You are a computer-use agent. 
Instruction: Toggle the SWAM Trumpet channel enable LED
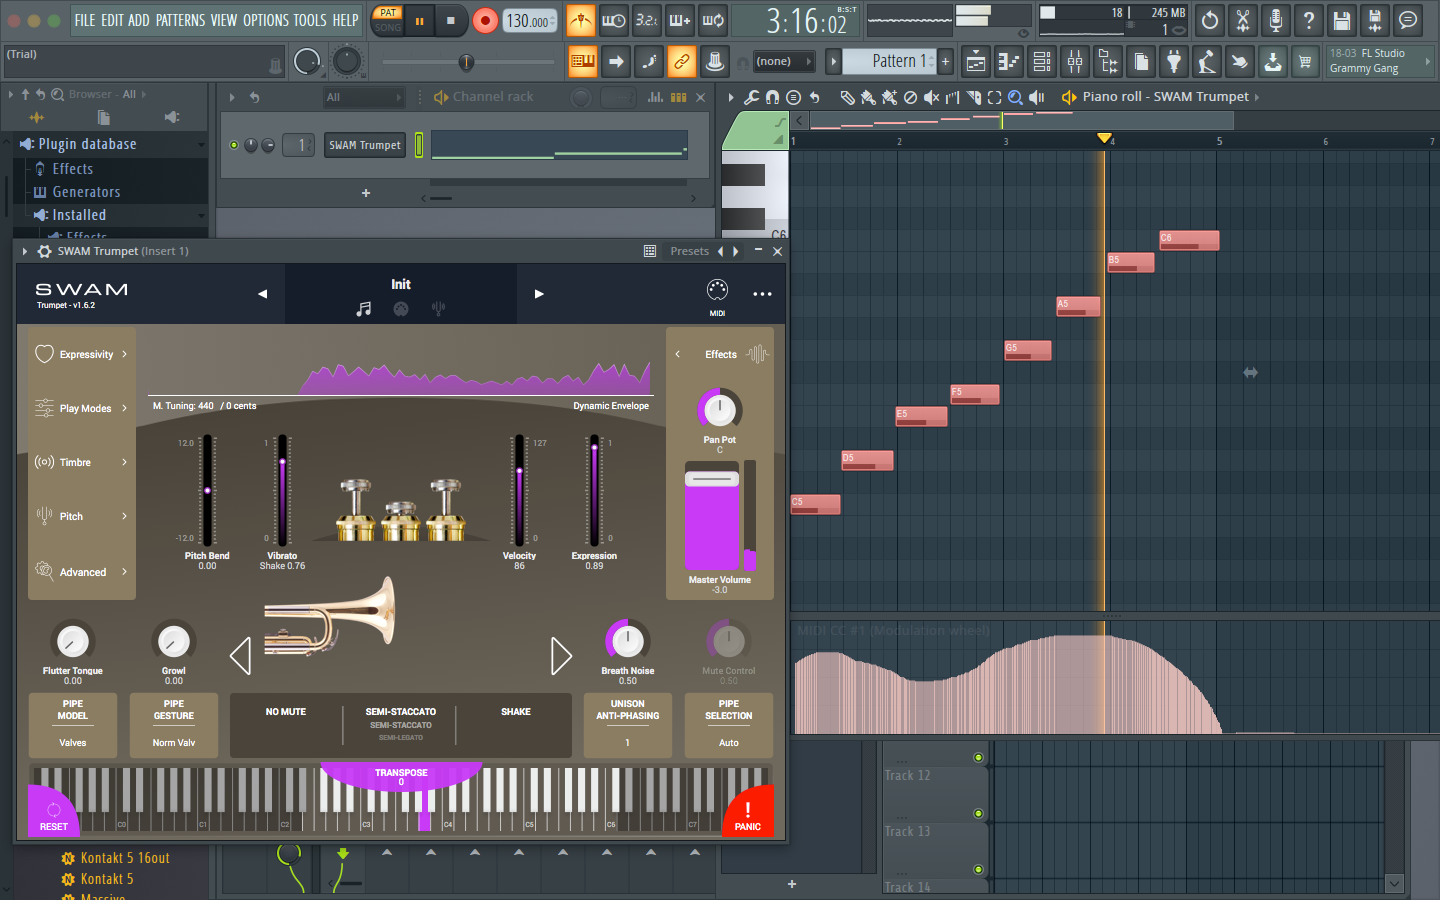click(234, 145)
